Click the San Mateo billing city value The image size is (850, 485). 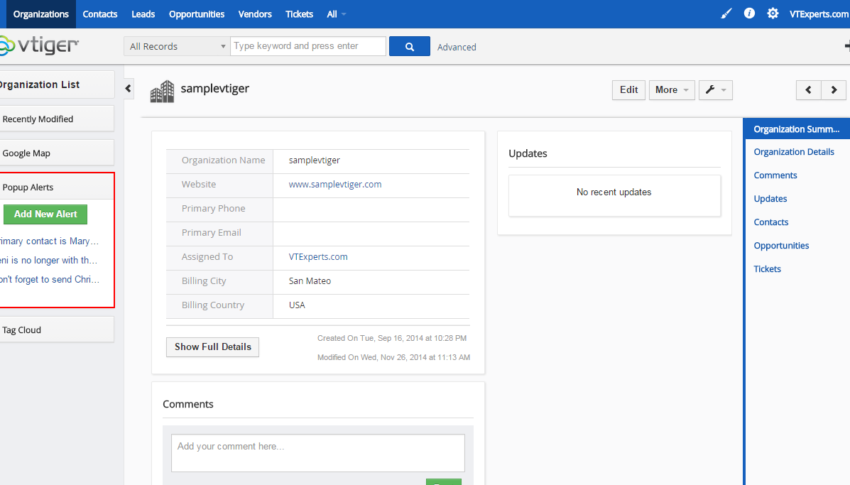310,281
